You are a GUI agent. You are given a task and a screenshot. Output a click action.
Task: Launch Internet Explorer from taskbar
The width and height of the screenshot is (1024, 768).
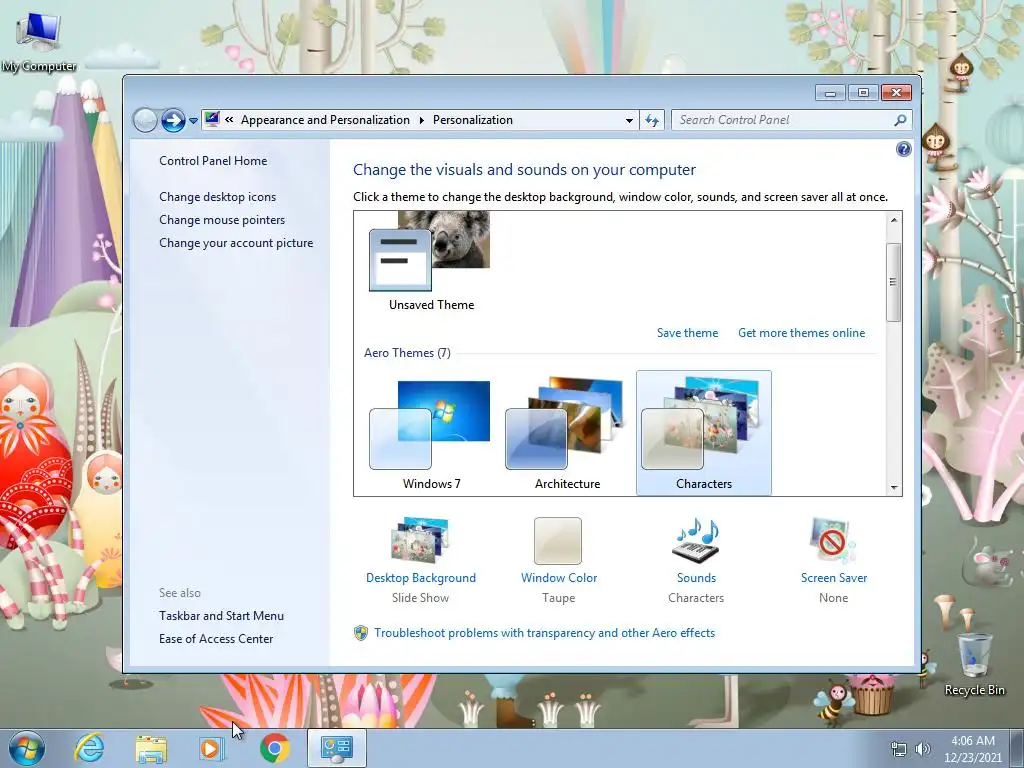point(89,748)
